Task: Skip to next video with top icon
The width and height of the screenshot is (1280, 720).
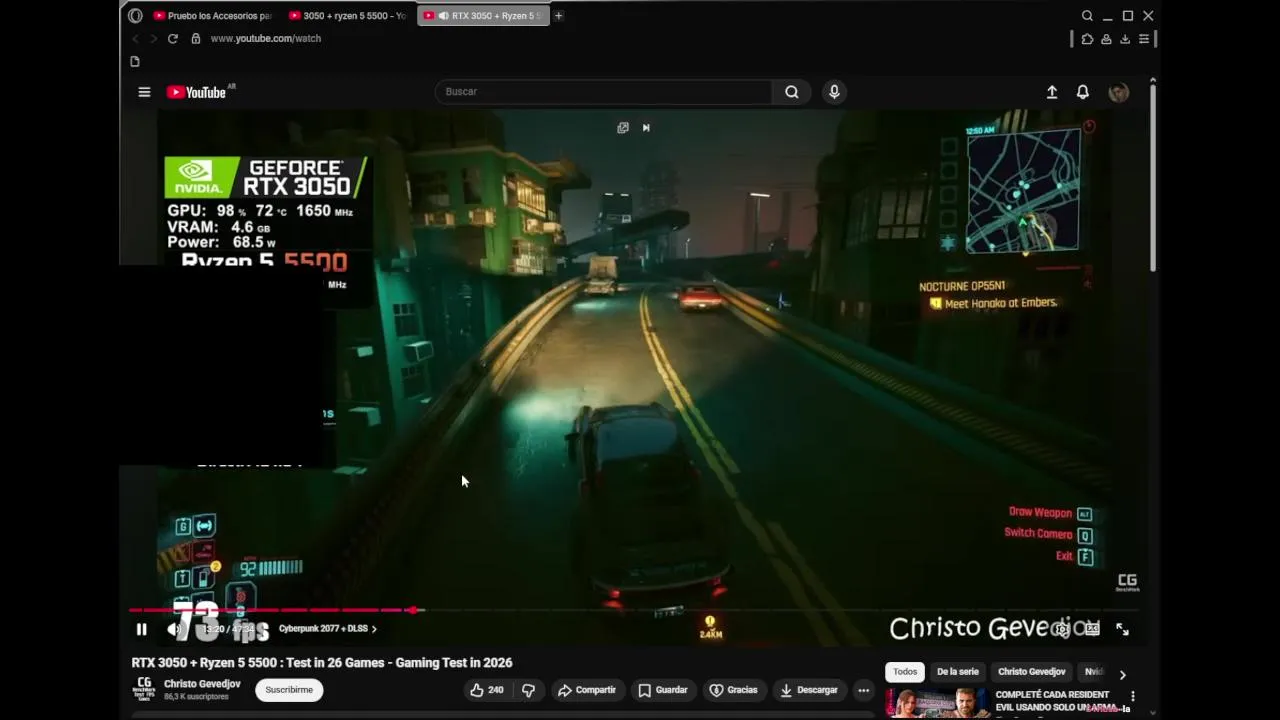Action: 646,128
